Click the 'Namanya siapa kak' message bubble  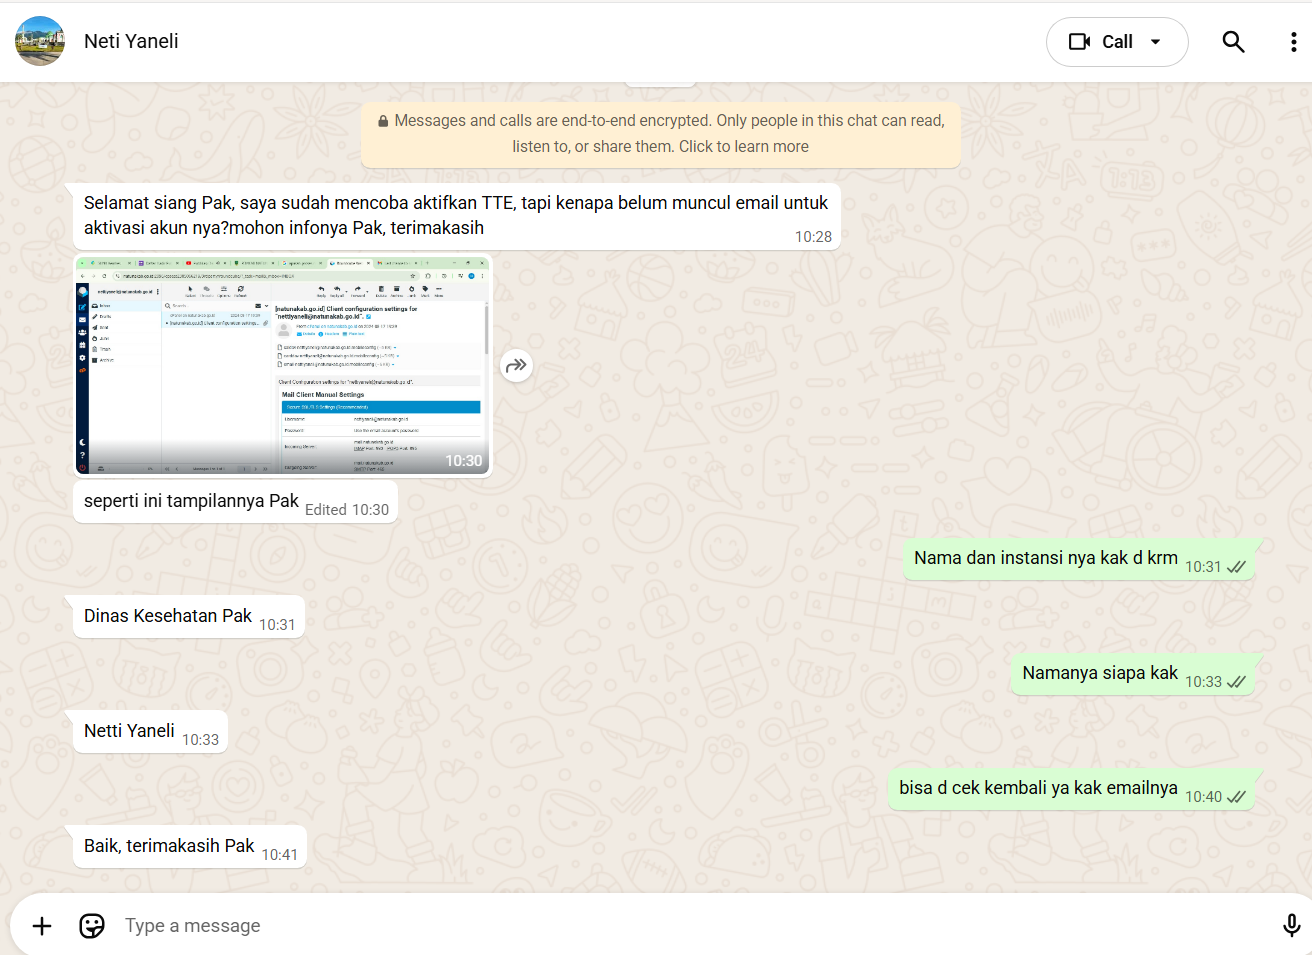[1100, 673]
